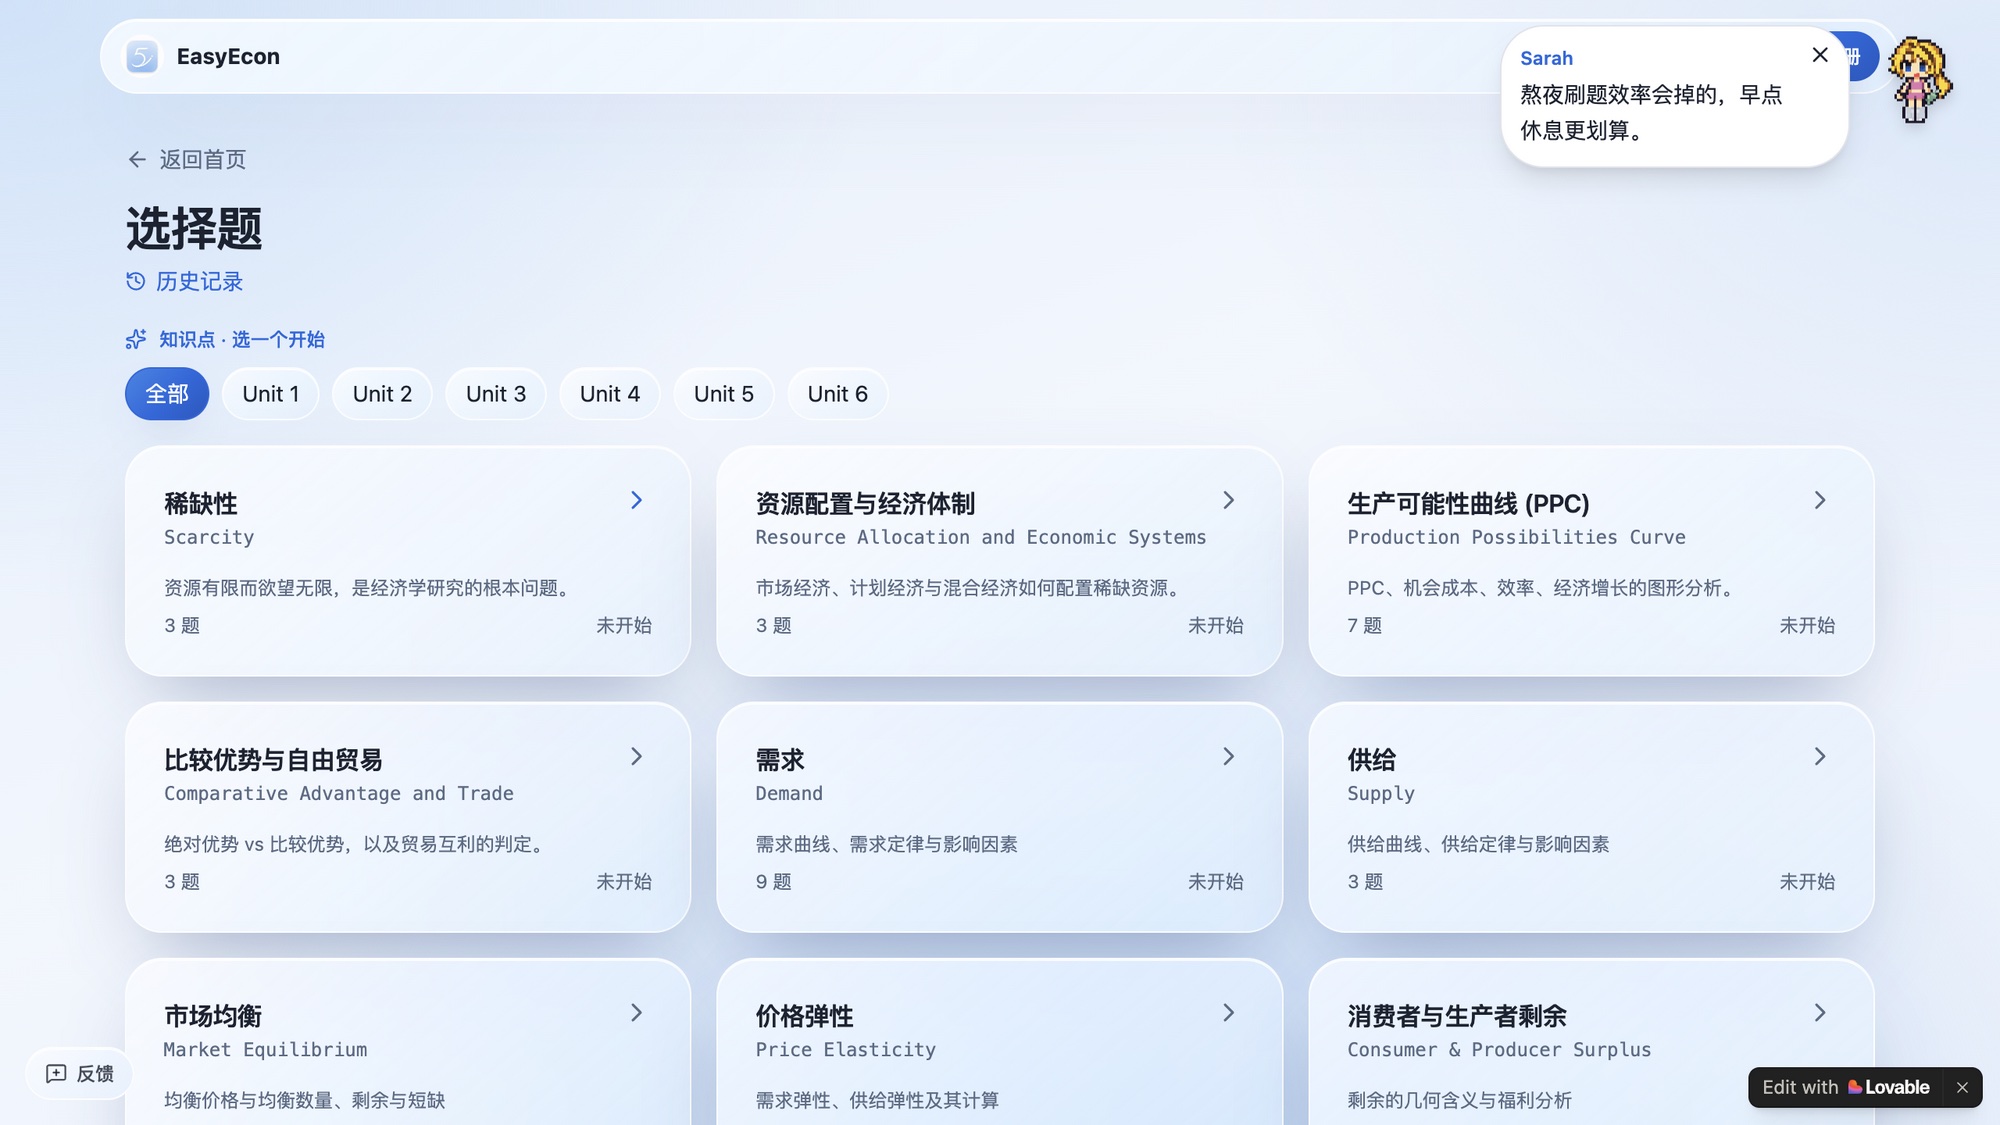Click the Sarah pixel avatar character
This screenshot has width=2000, height=1125.
click(1919, 79)
